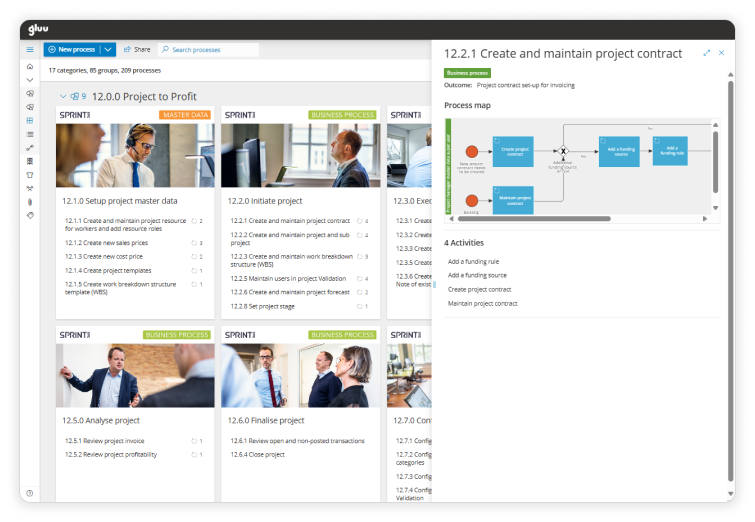
Task: Open the Add a funding rule activity
Action: click(473, 261)
